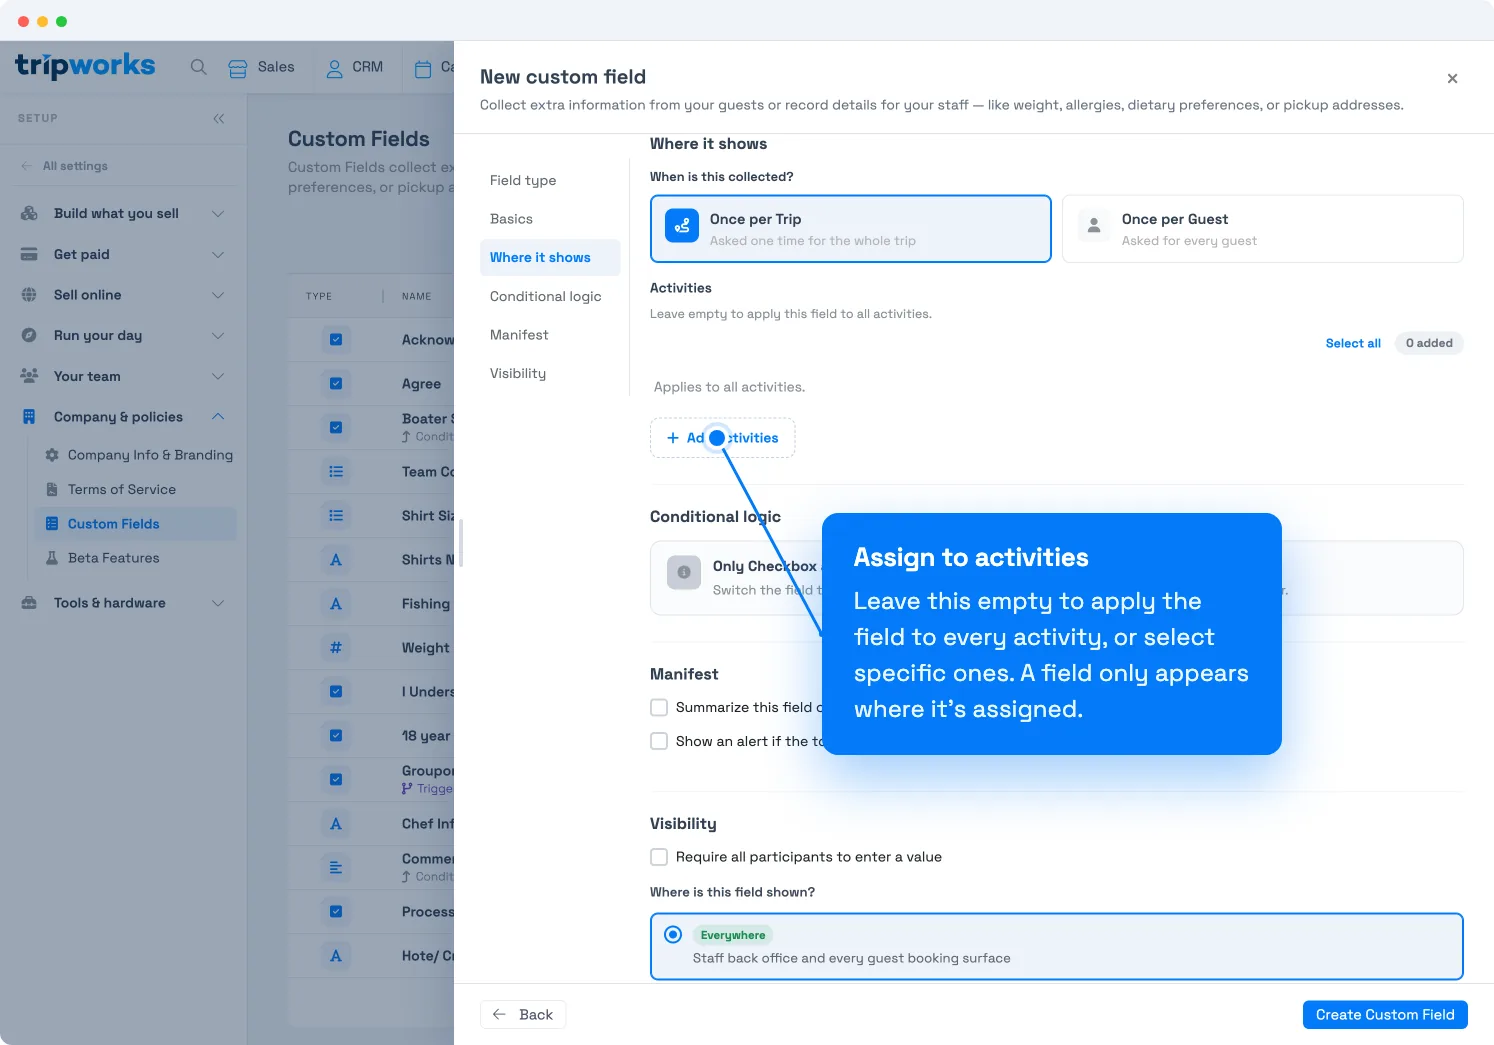Tick Summarize this field checkbox

point(659,707)
